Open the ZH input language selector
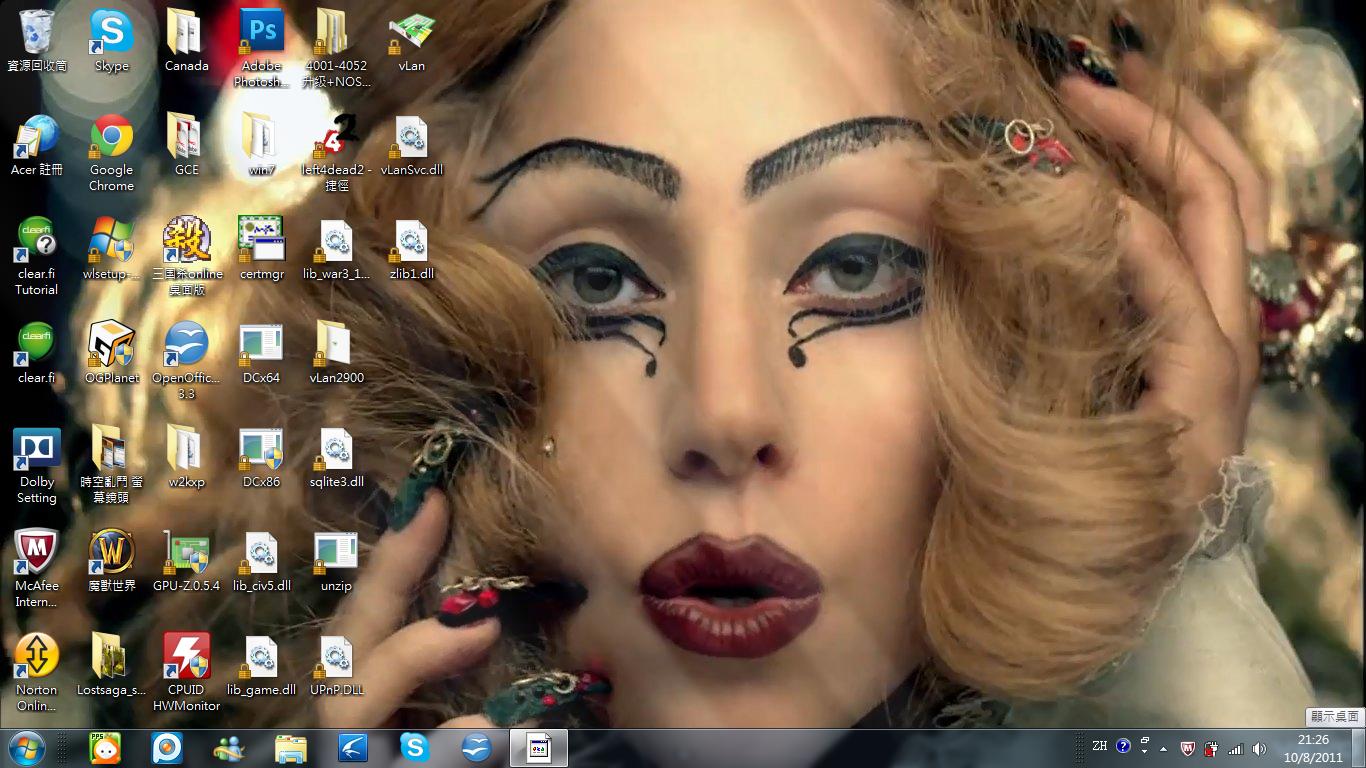The width and height of the screenshot is (1366, 768). point(1100,747)
